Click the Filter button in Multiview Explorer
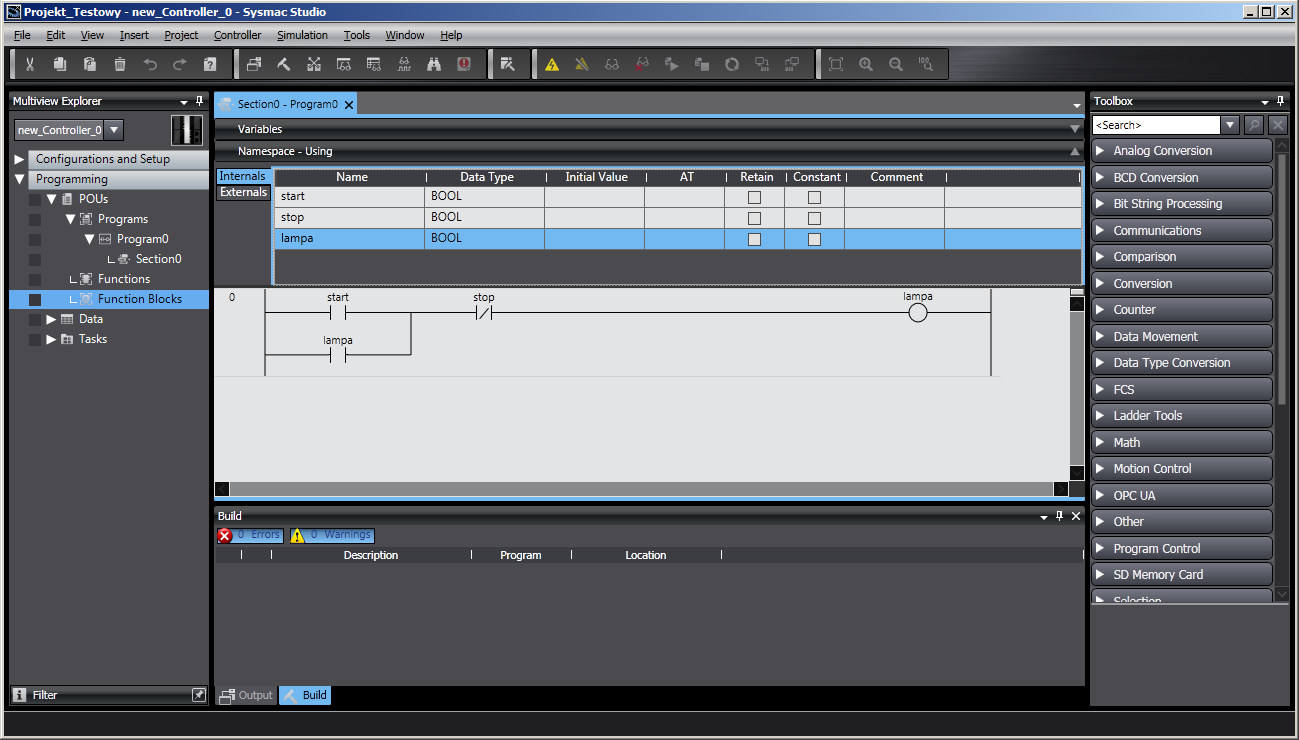Screen dimensions: 1299x740 45,695
